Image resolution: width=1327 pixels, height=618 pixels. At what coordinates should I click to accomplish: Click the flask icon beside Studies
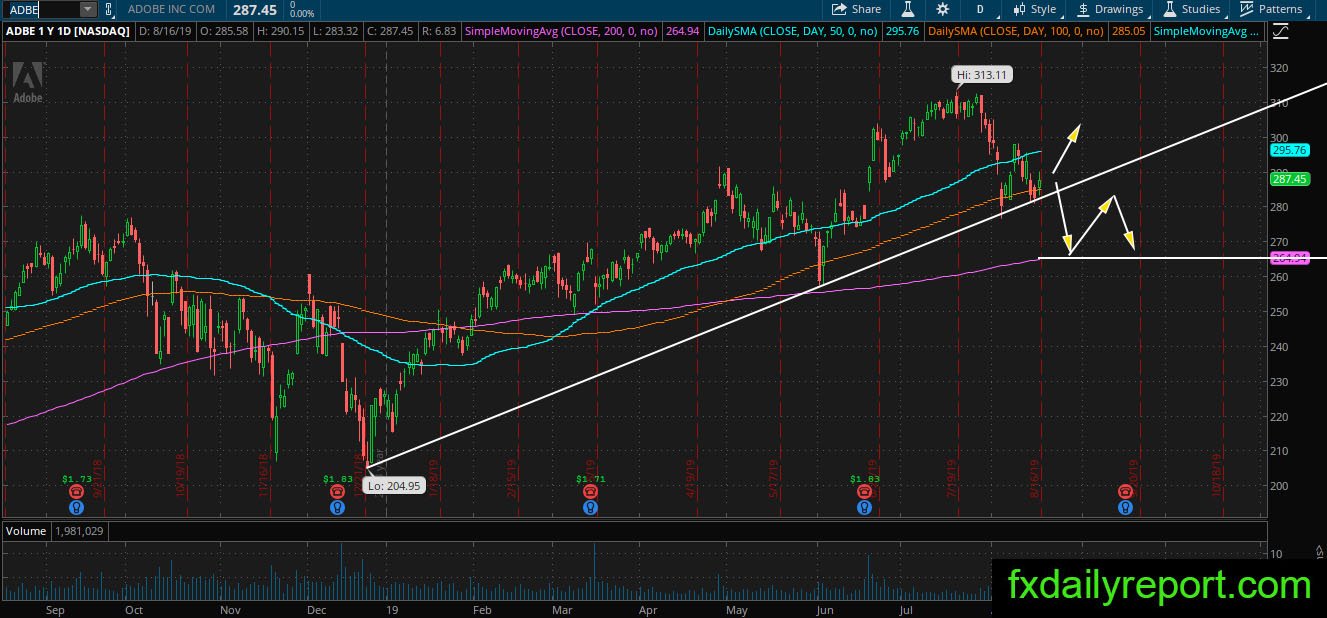[1169, 9]
